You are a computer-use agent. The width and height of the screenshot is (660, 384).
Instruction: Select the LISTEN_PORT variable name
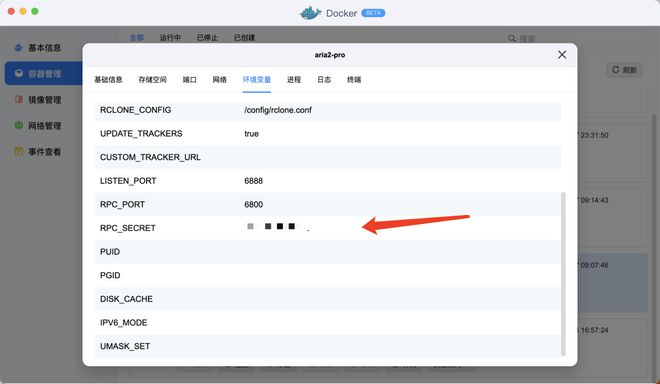(128, 181)
